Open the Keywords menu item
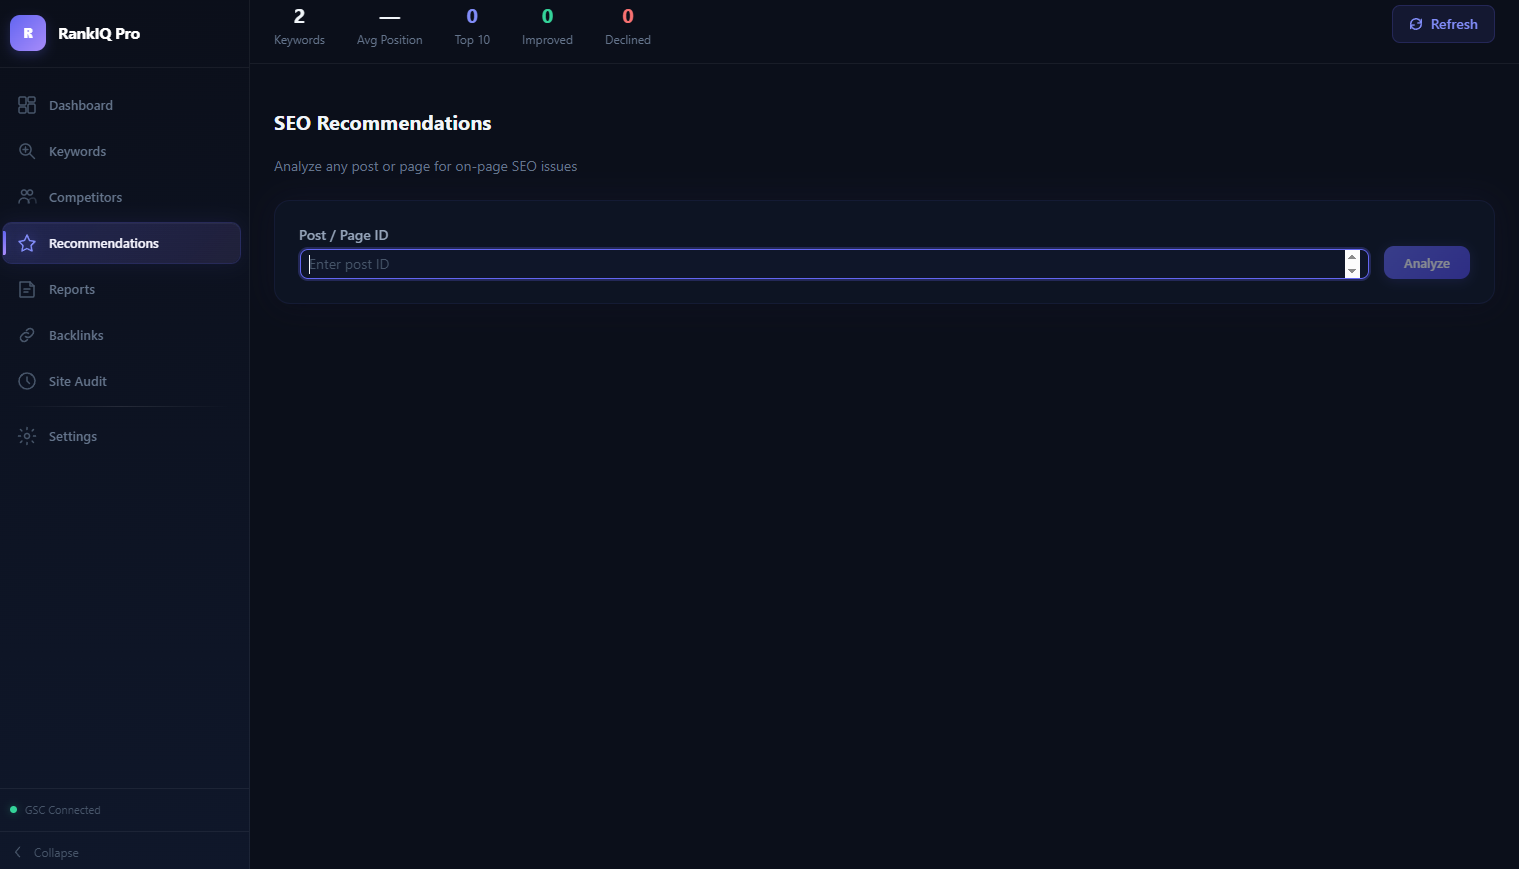This screenshot has height=869, width=1519. tap(77, 151)
